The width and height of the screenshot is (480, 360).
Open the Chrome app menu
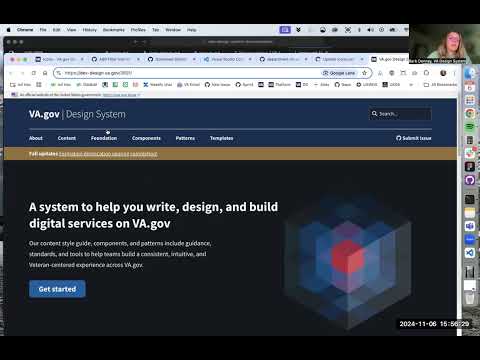pos(25,30)
